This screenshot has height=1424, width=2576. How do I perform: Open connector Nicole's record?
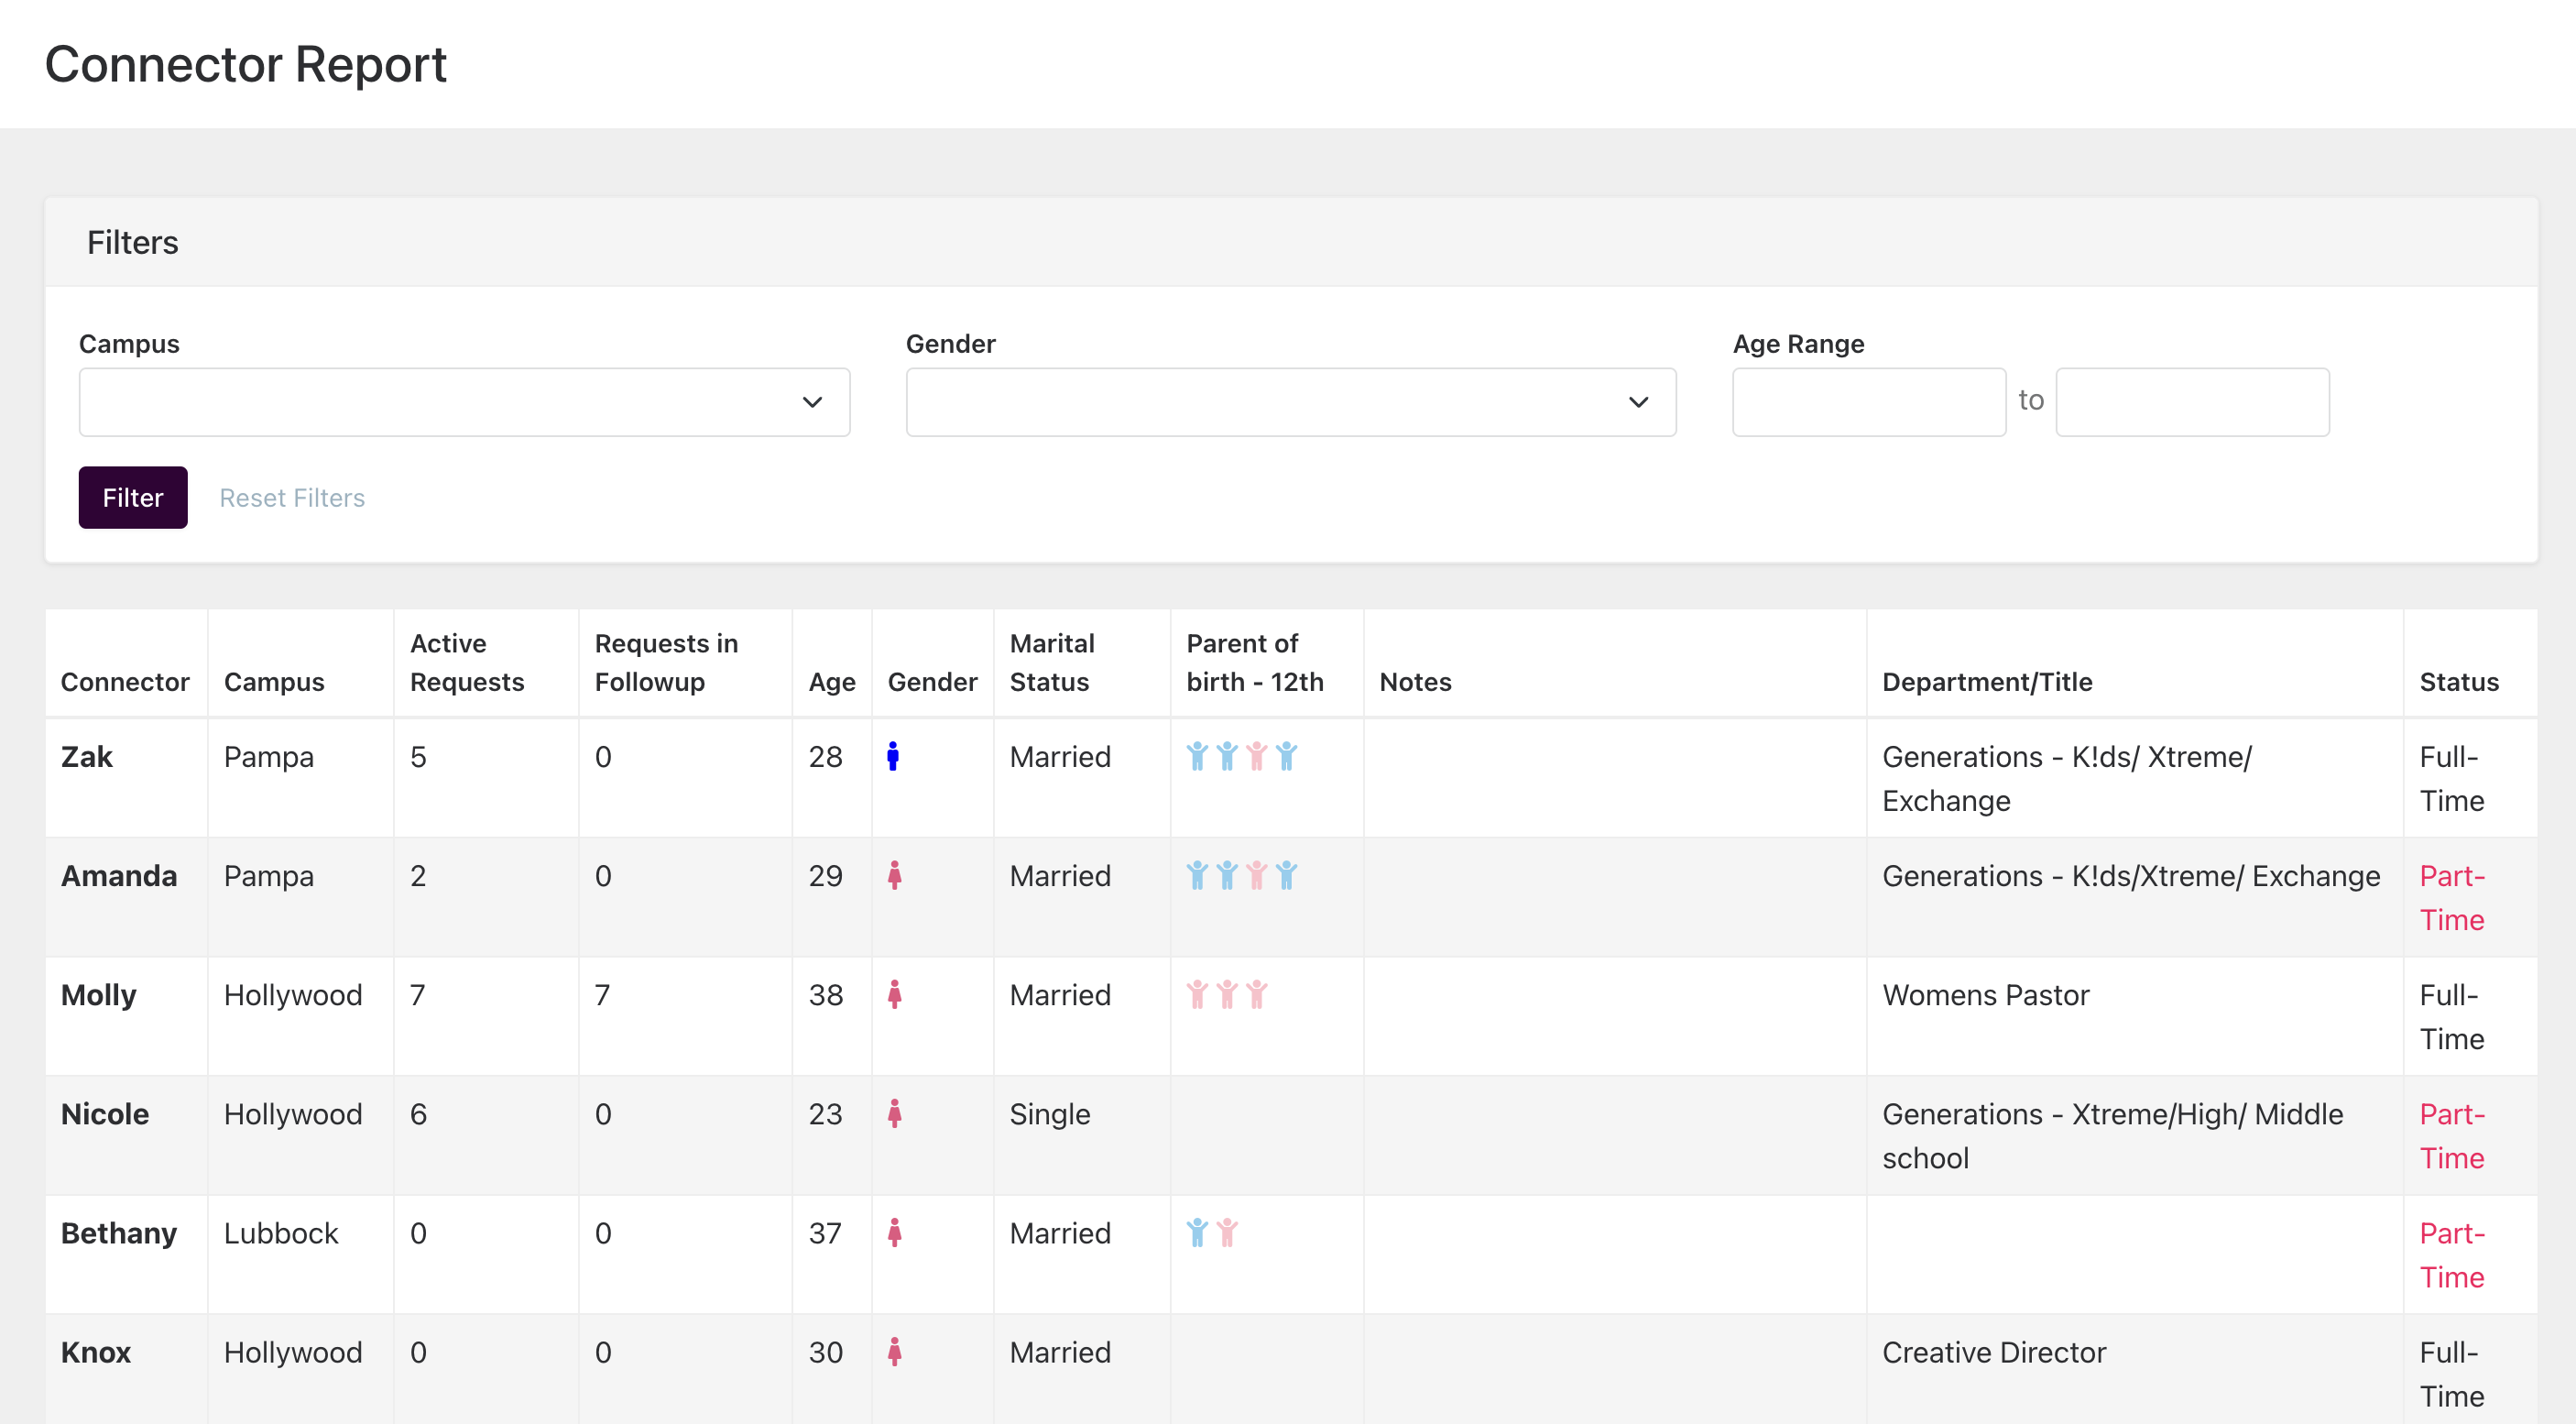coord(105,1114)
